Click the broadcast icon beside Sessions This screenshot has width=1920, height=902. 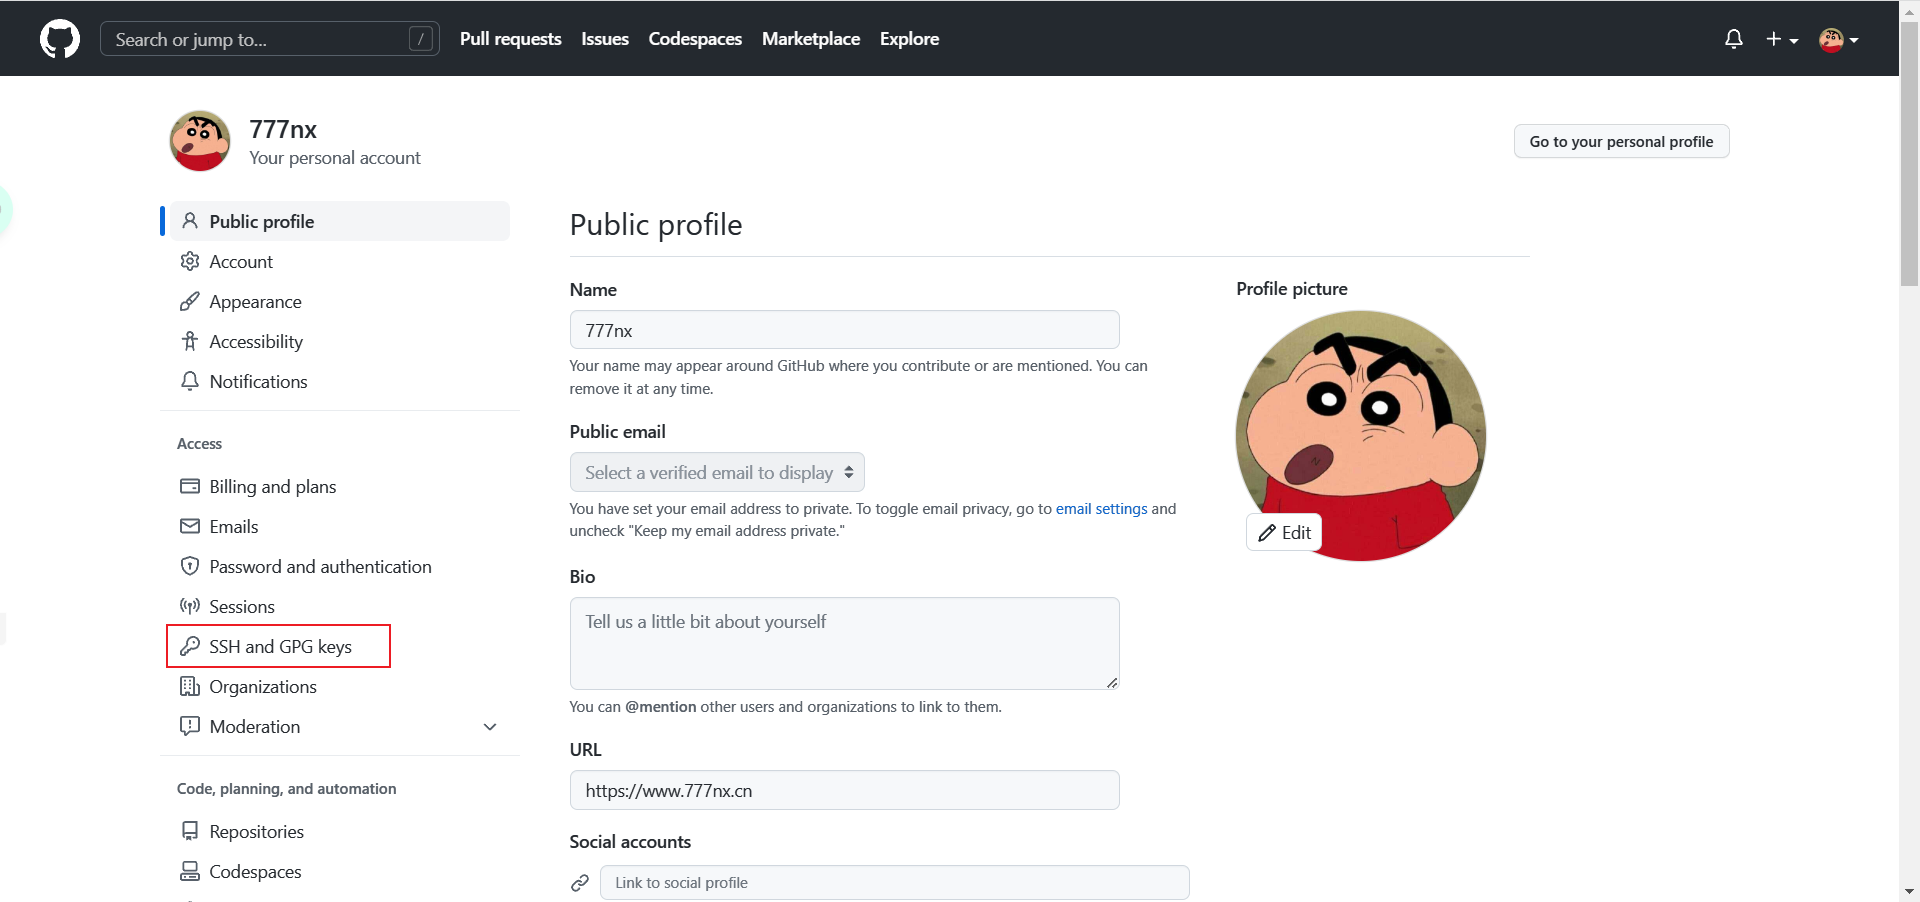coord(190,606)
